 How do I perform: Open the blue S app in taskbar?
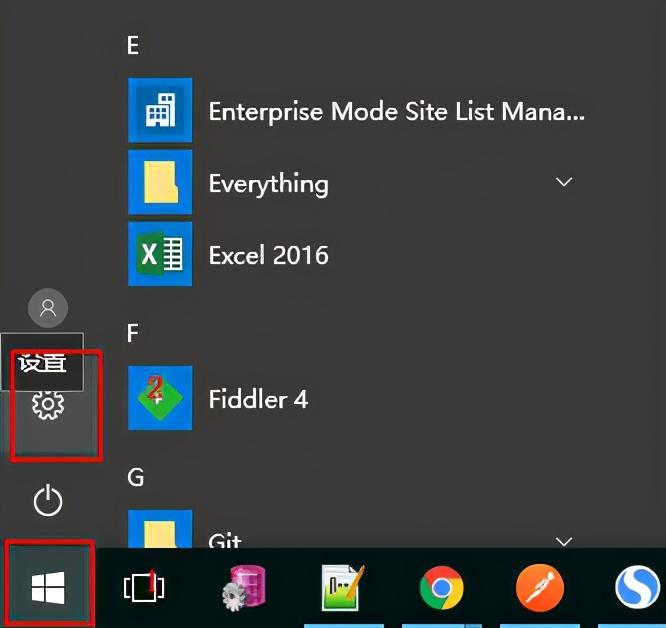click(637, 588)
